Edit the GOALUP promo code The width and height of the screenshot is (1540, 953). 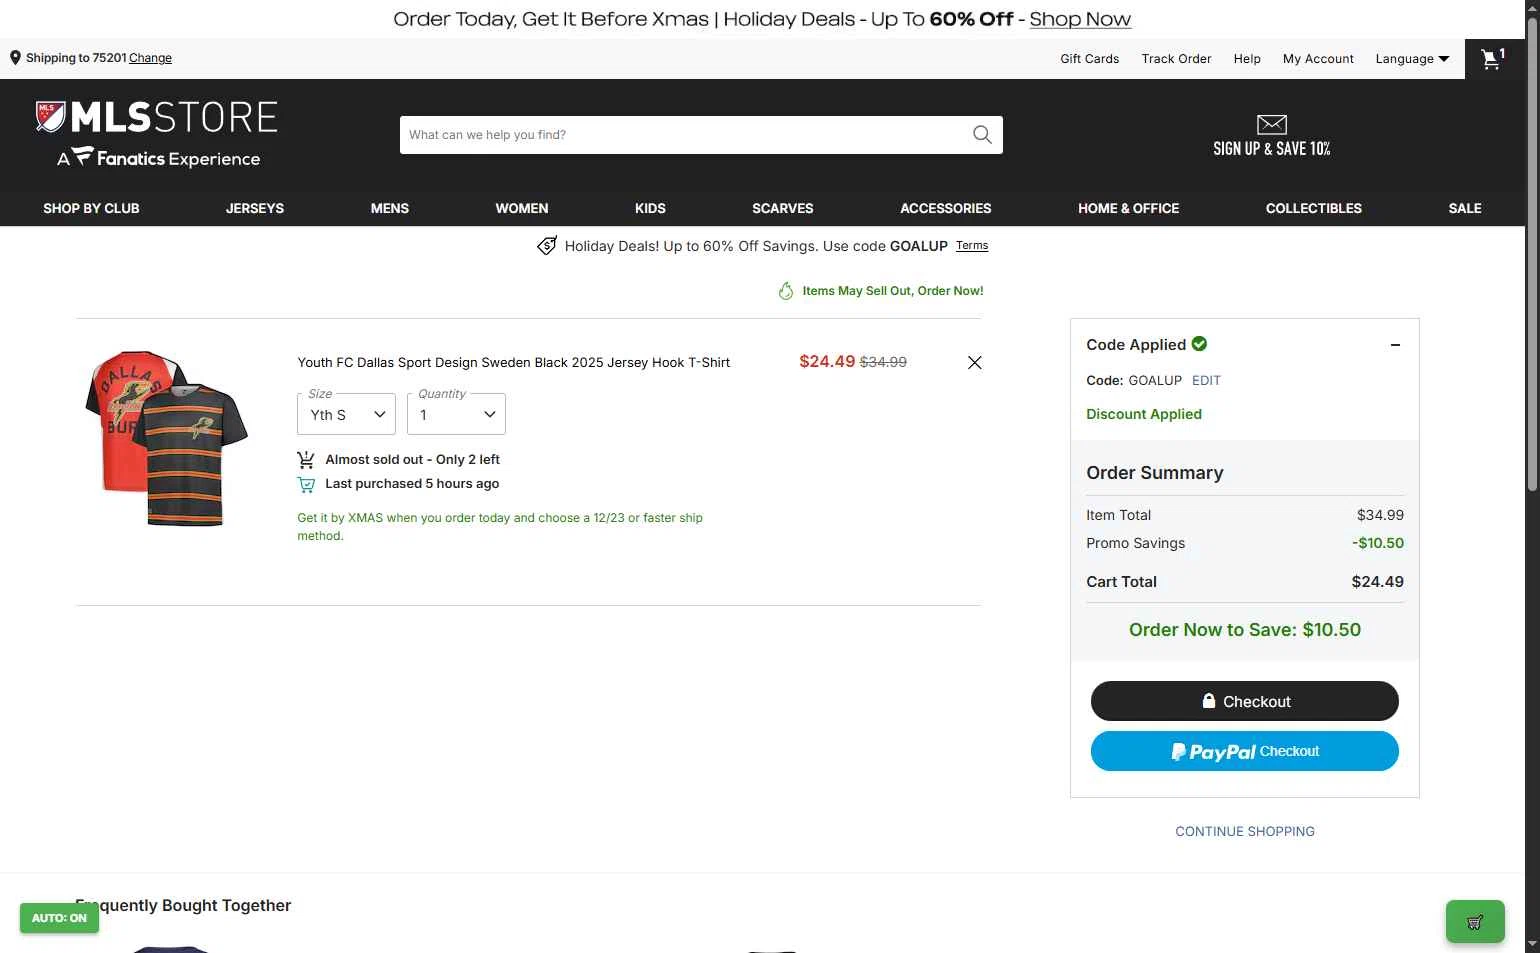pyautogui.click(x=1206, y=380)
